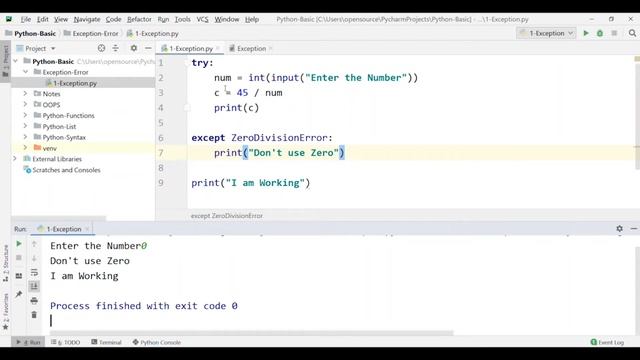Close the Exception editor tab
640x360 pixels.
click(270, 48)
